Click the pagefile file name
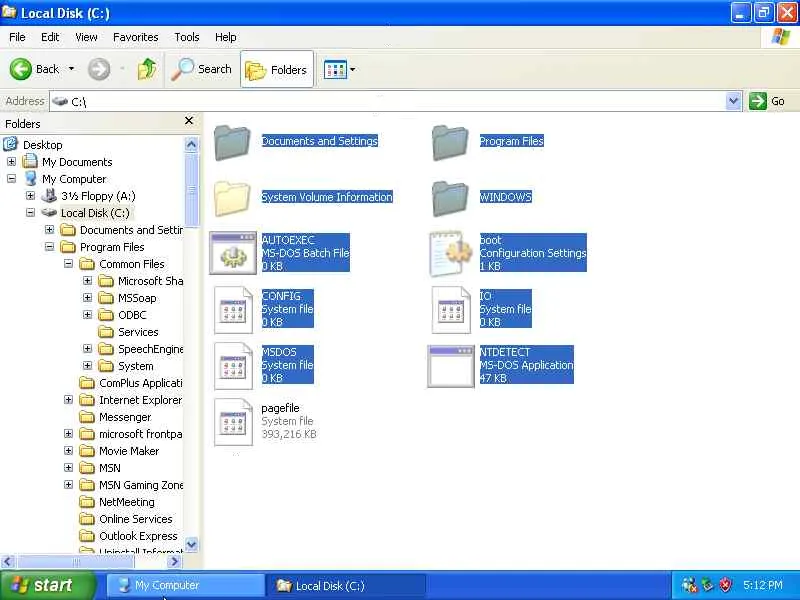The width and height of the screenshot is (800, 600). click(280, 408)
